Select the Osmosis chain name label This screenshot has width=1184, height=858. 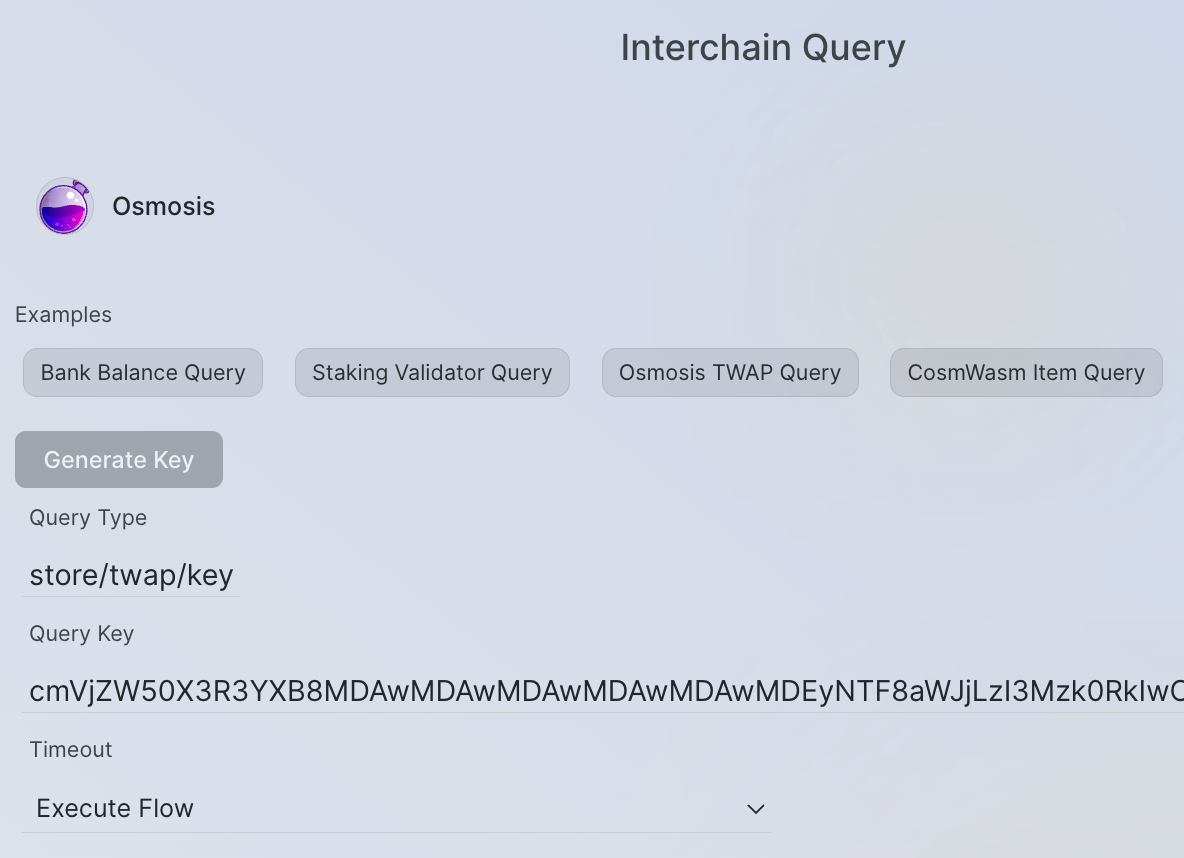click(x=163, y=206)
